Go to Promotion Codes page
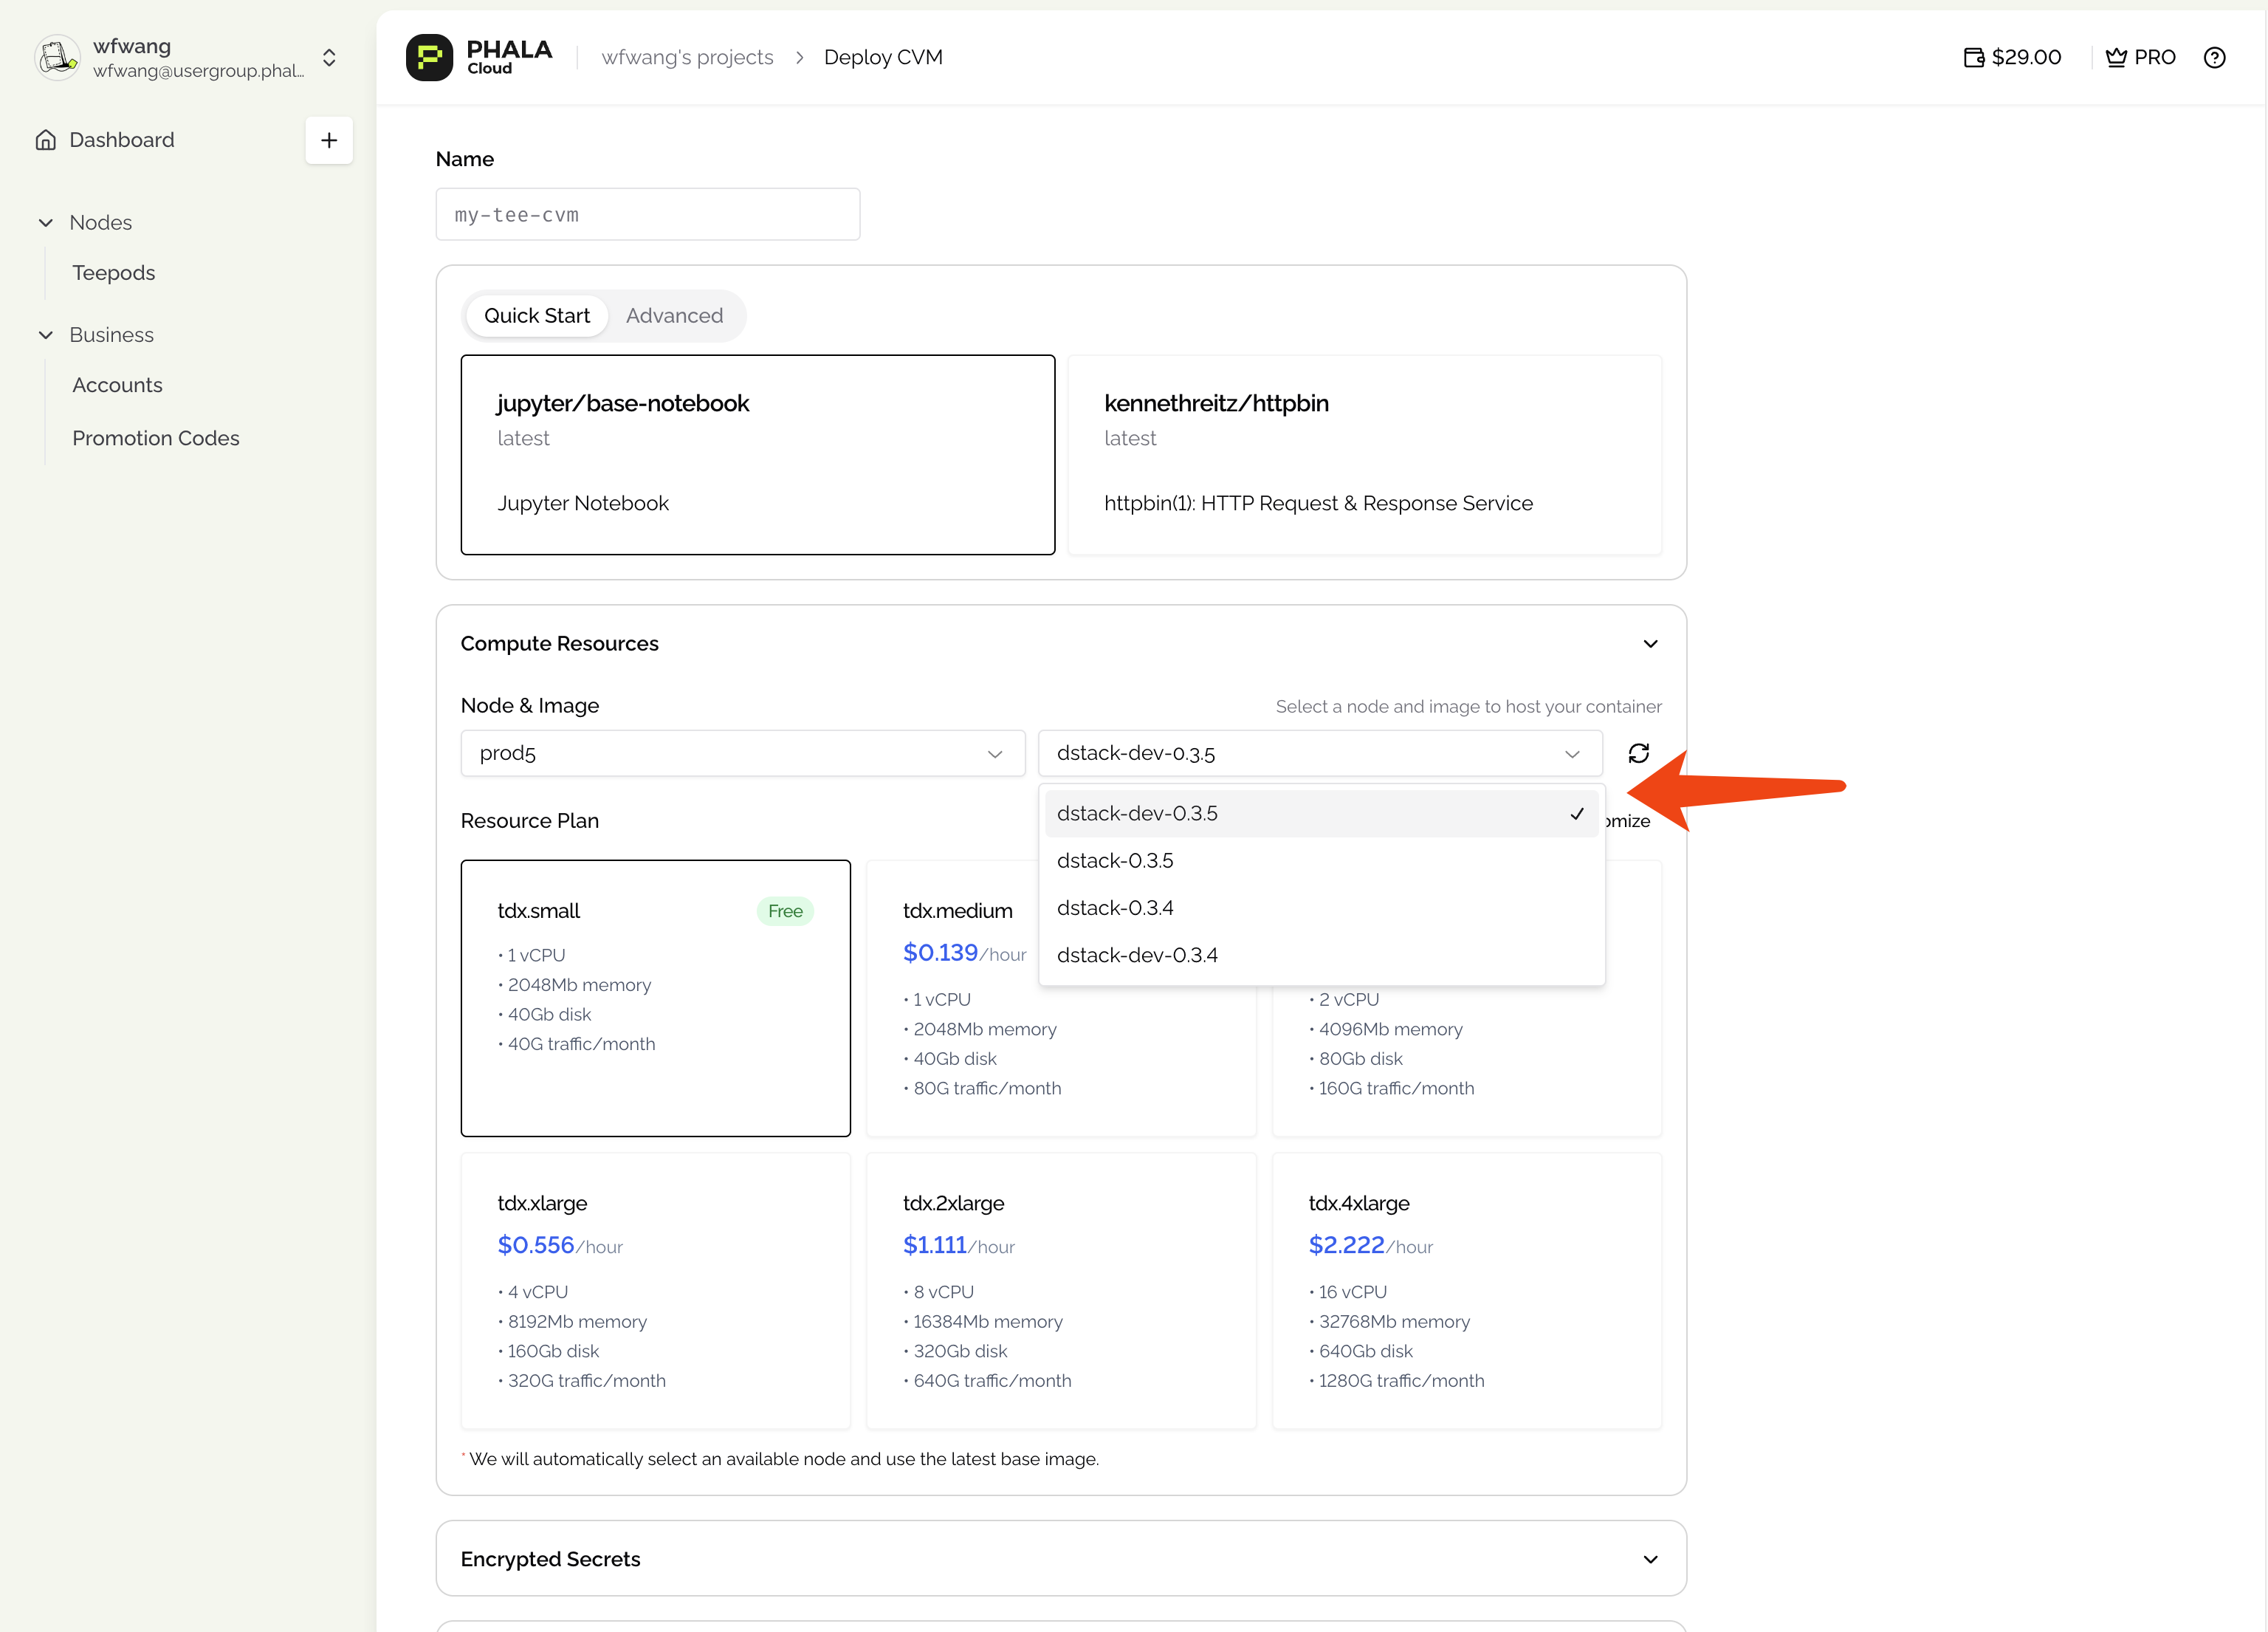The width and height of the screenshot is (2268, 1632). point(156,438)
